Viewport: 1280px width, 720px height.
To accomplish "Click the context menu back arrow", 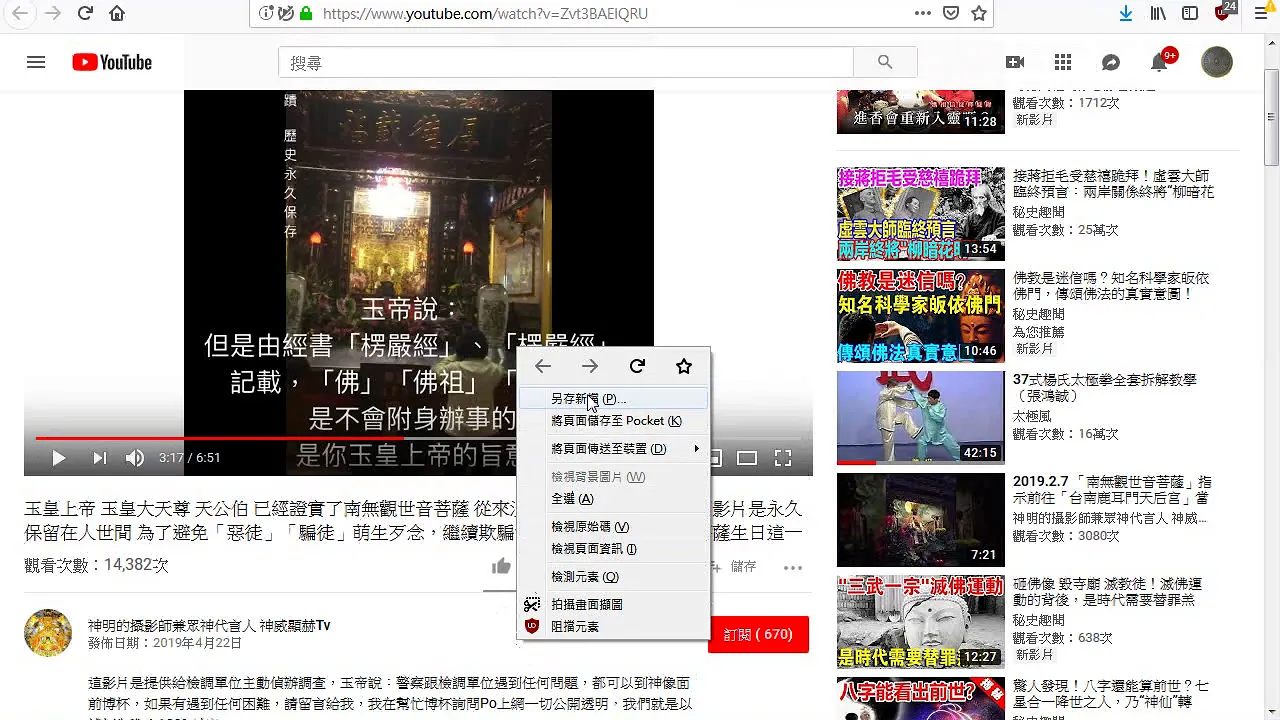I will pyautogui.click(x=543, y=366).
